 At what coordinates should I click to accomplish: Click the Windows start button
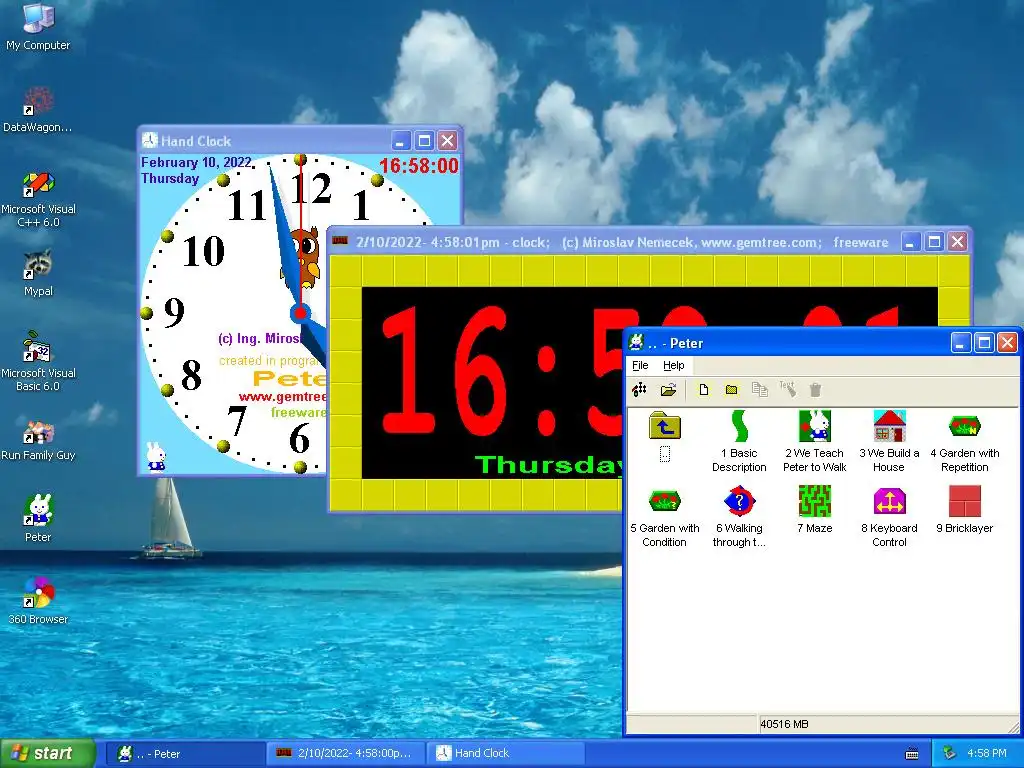tap(48, 753)
